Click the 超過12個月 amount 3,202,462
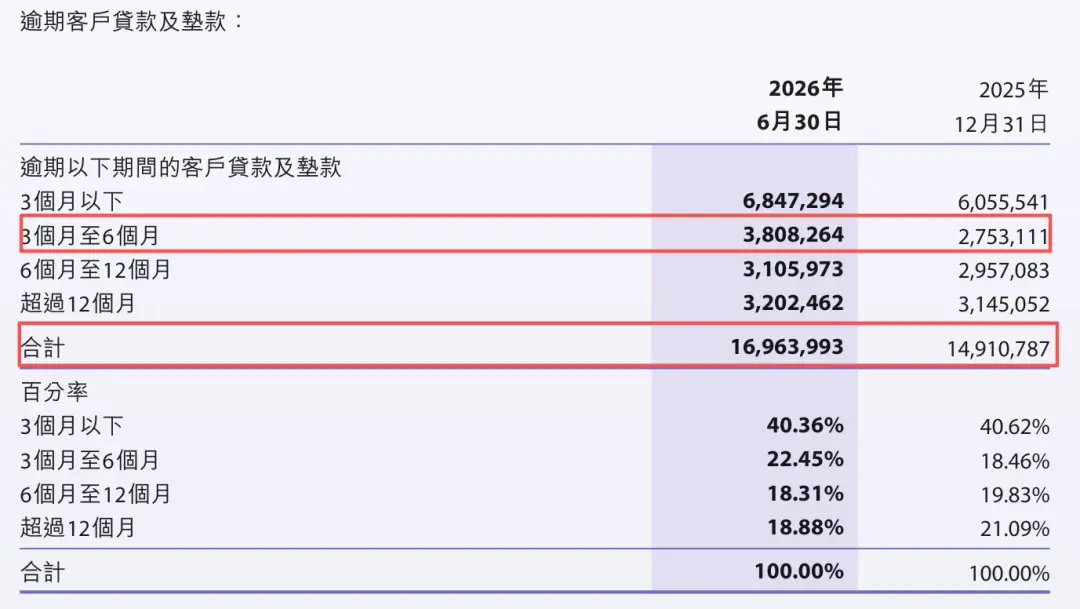The height and width of the screenshot is (609, 1080). (793, 302)
